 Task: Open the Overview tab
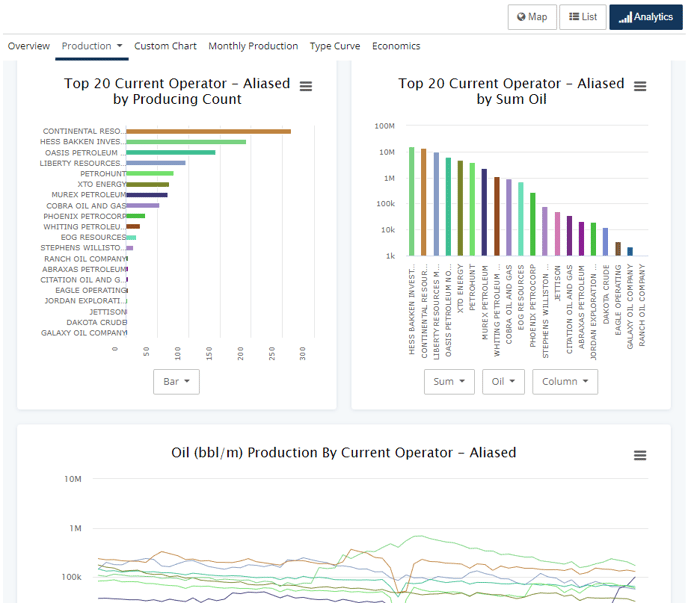tap(29, 46)
